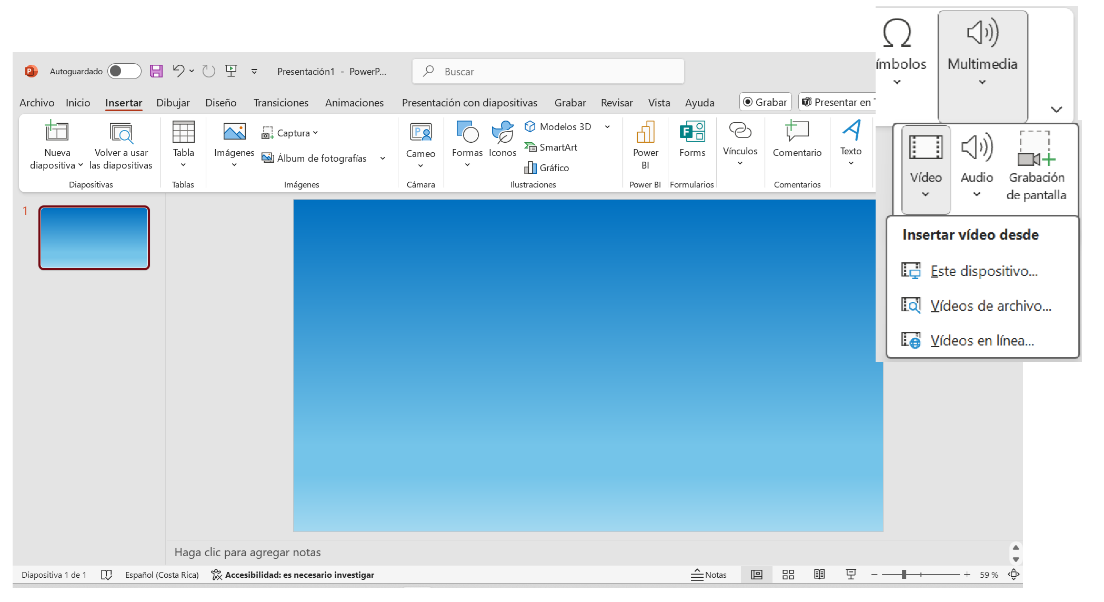1104x602 pixels.
Task: Add a Comentario to the slide
Action: (x=796, y=133)
